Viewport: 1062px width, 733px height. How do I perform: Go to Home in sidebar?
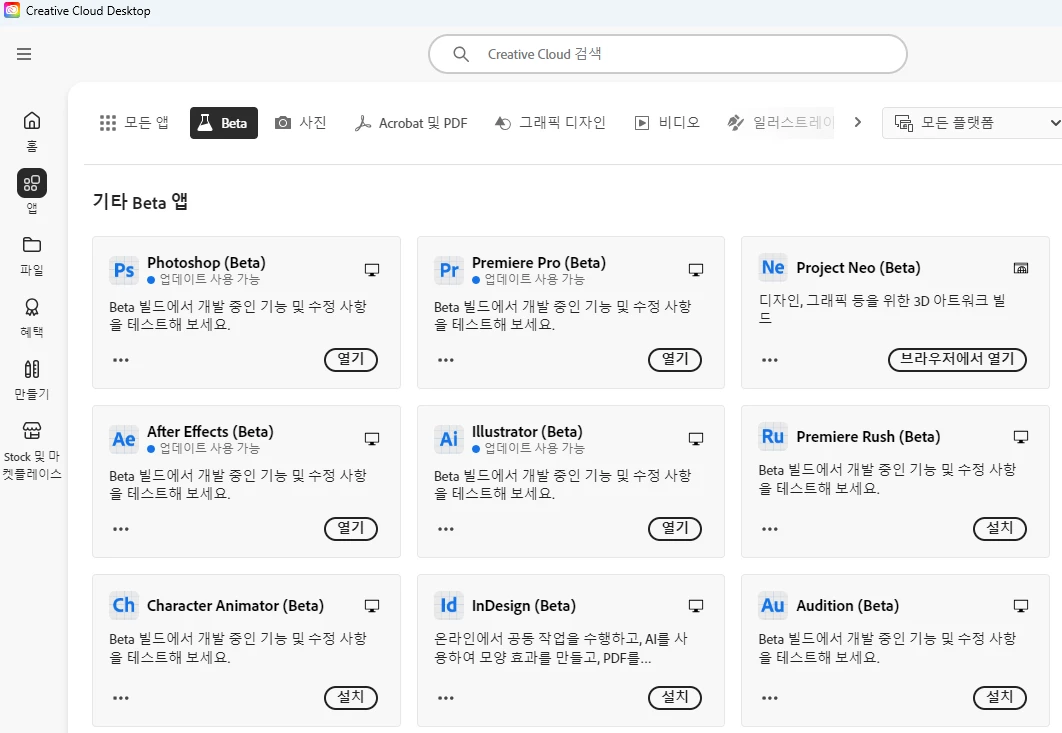click(x=32, y=131)
